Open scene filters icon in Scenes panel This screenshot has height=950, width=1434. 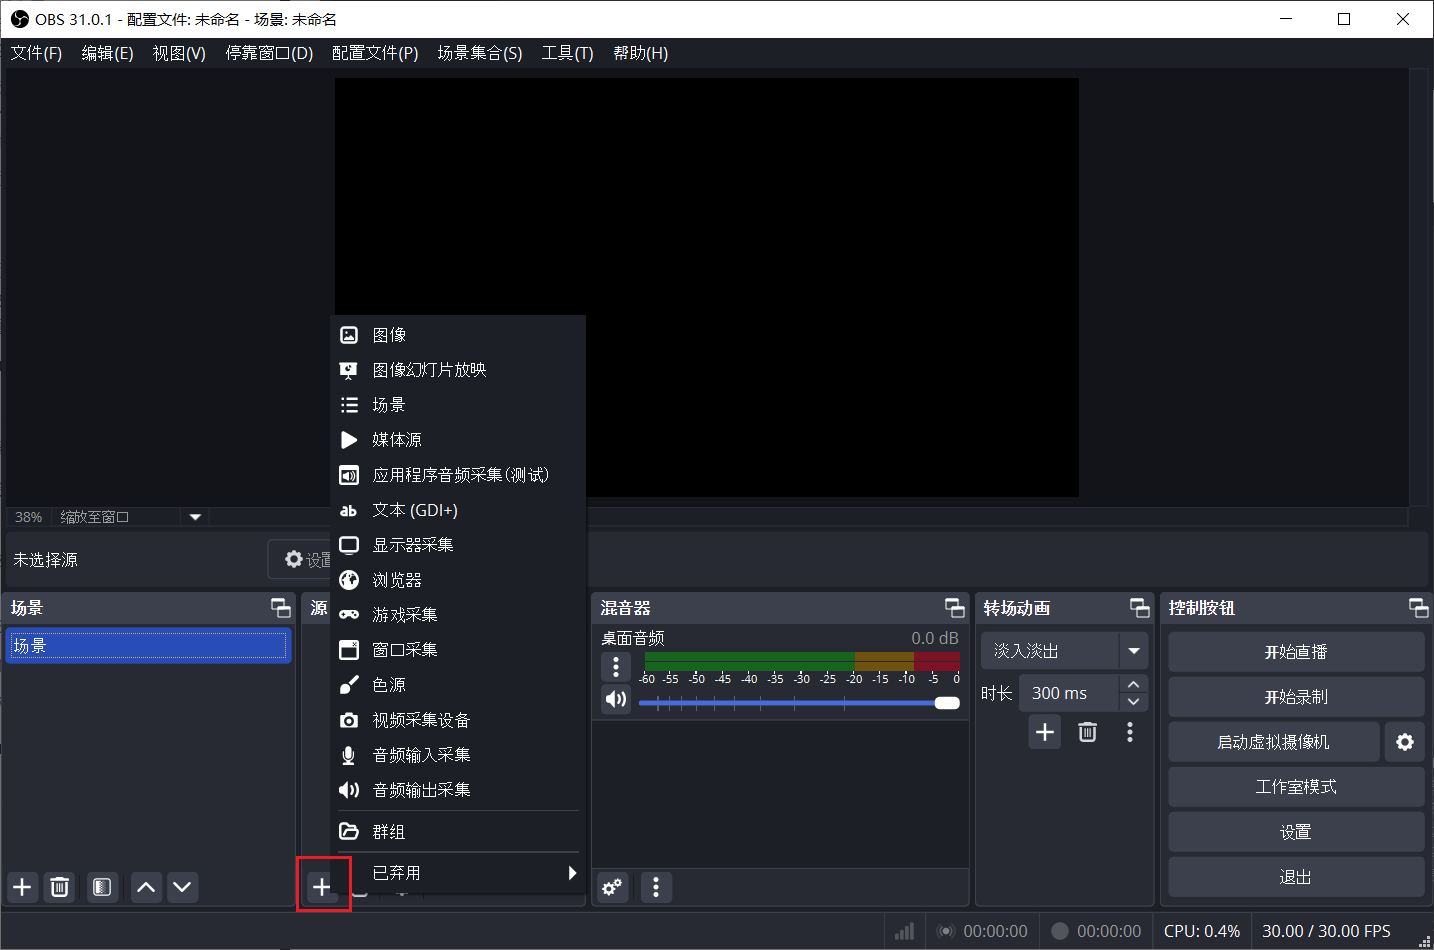tap(102, 887)
